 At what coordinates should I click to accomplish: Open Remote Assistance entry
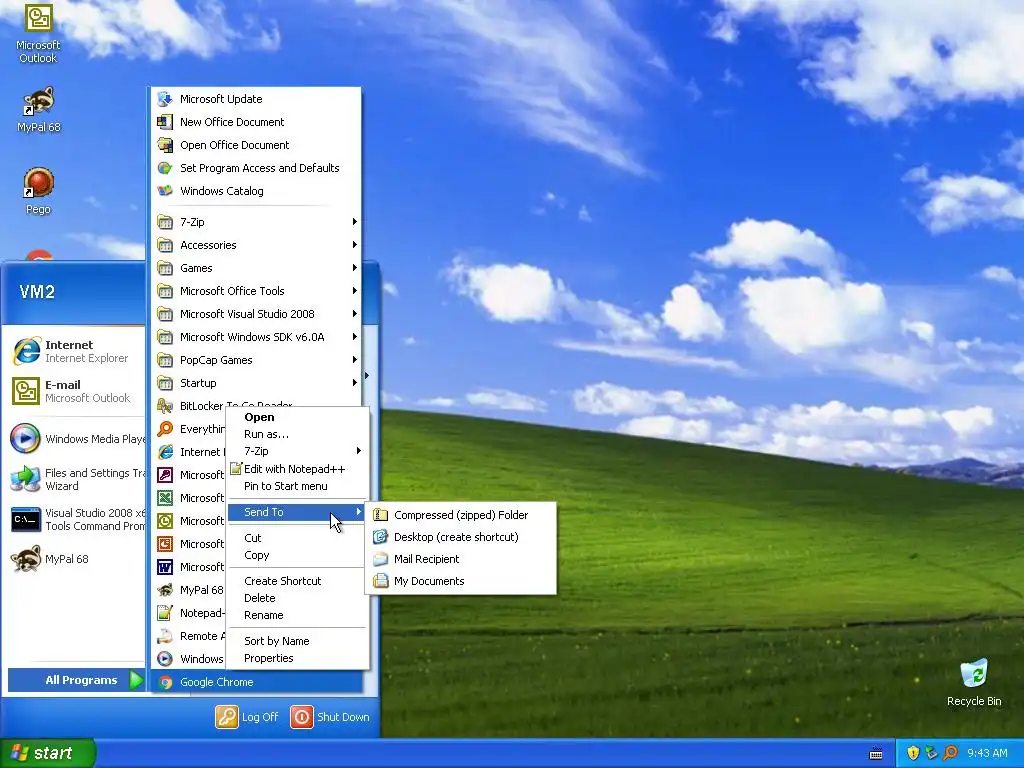[x=189, y=636]
